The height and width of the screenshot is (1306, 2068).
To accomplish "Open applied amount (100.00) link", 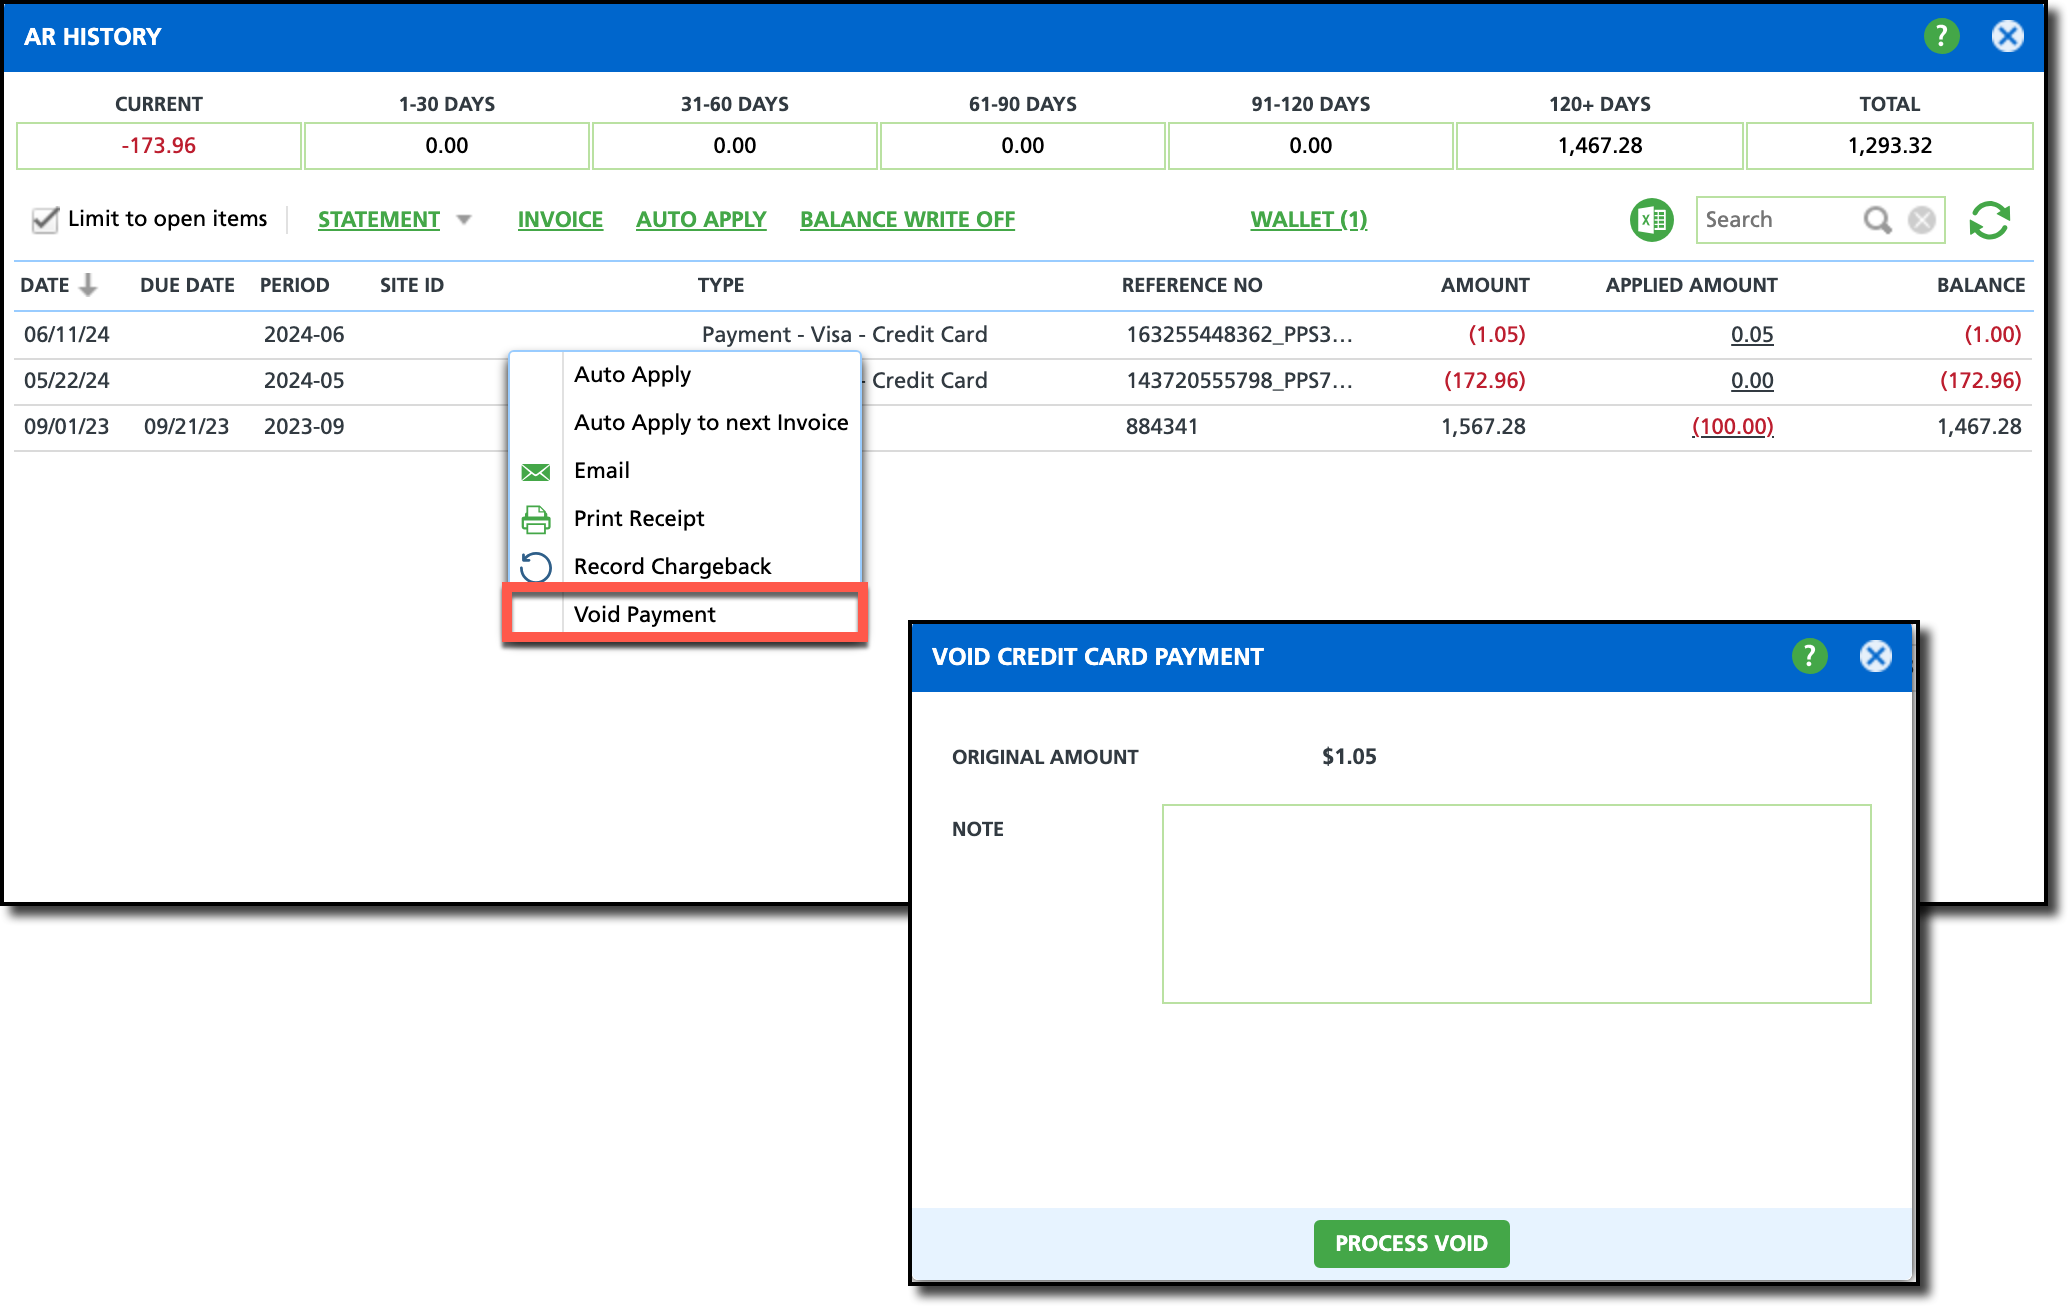I will click(1732, 427).
